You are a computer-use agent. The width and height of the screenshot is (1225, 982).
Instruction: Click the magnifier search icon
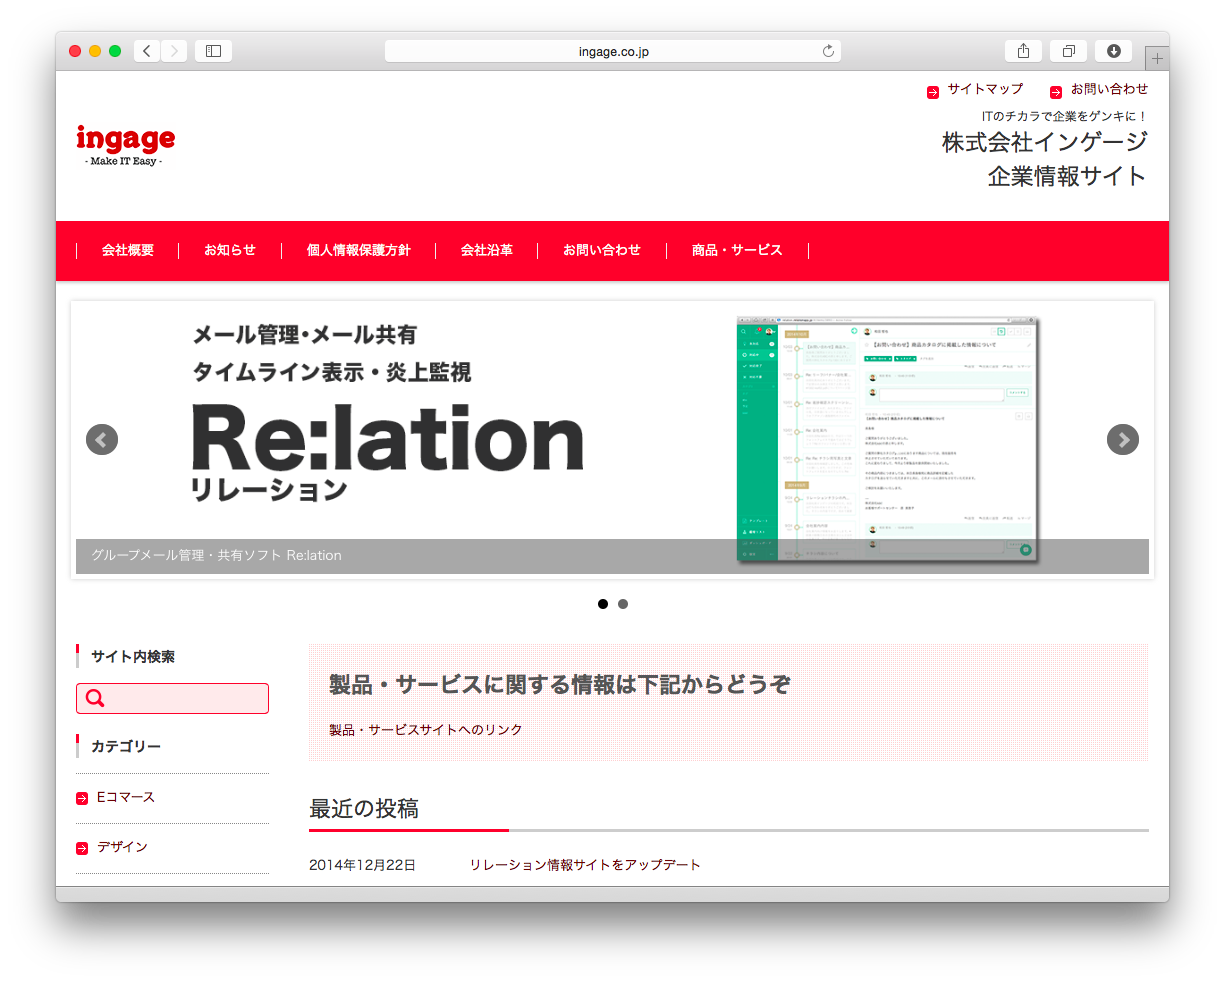(95, 698)
